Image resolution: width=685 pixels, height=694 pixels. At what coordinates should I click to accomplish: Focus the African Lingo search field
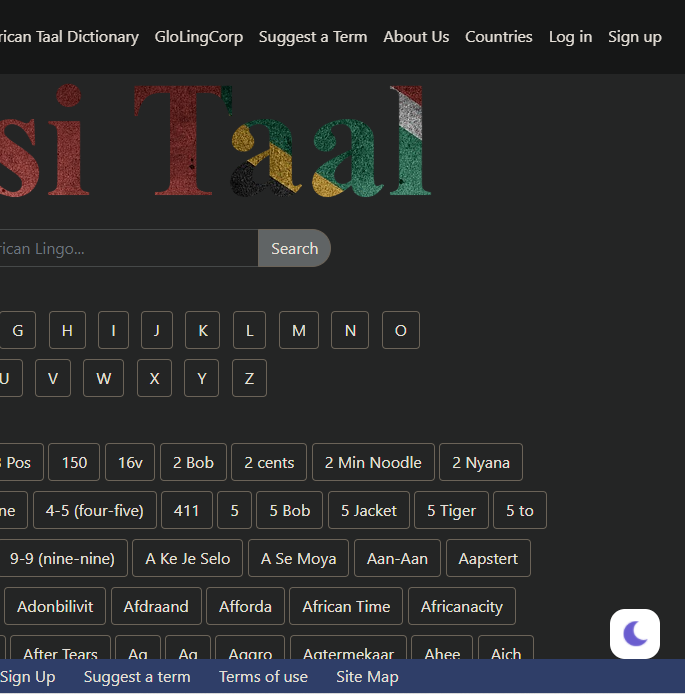pos(128,248)
